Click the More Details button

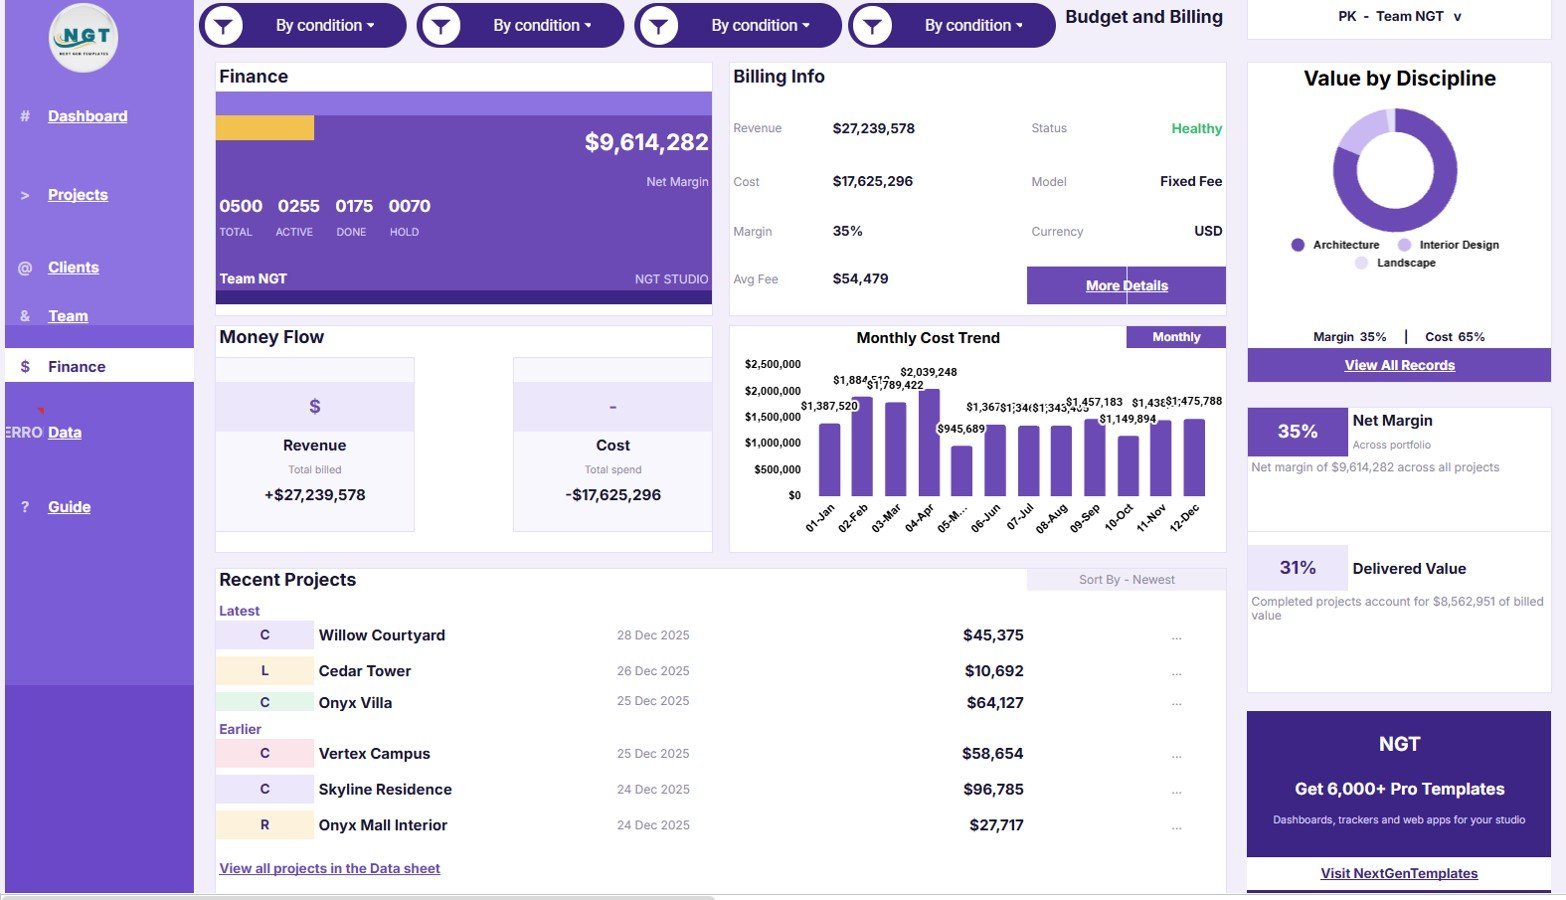point(1126,285)
